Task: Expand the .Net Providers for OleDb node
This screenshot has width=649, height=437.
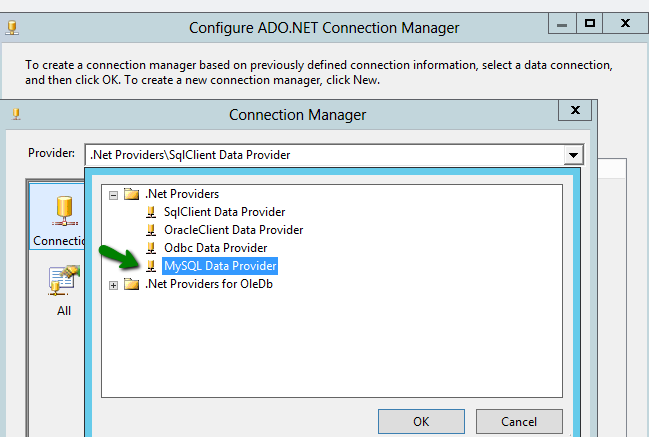Action: click(114, 284)
